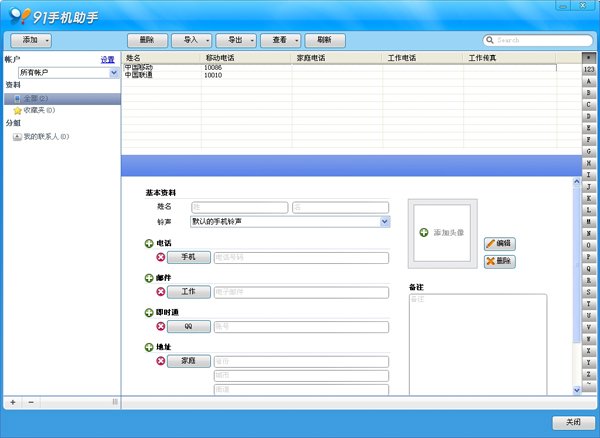Click the 关闭 button at bottom right
The width and height of the screenshot is (600, 438).
[573, 422]
